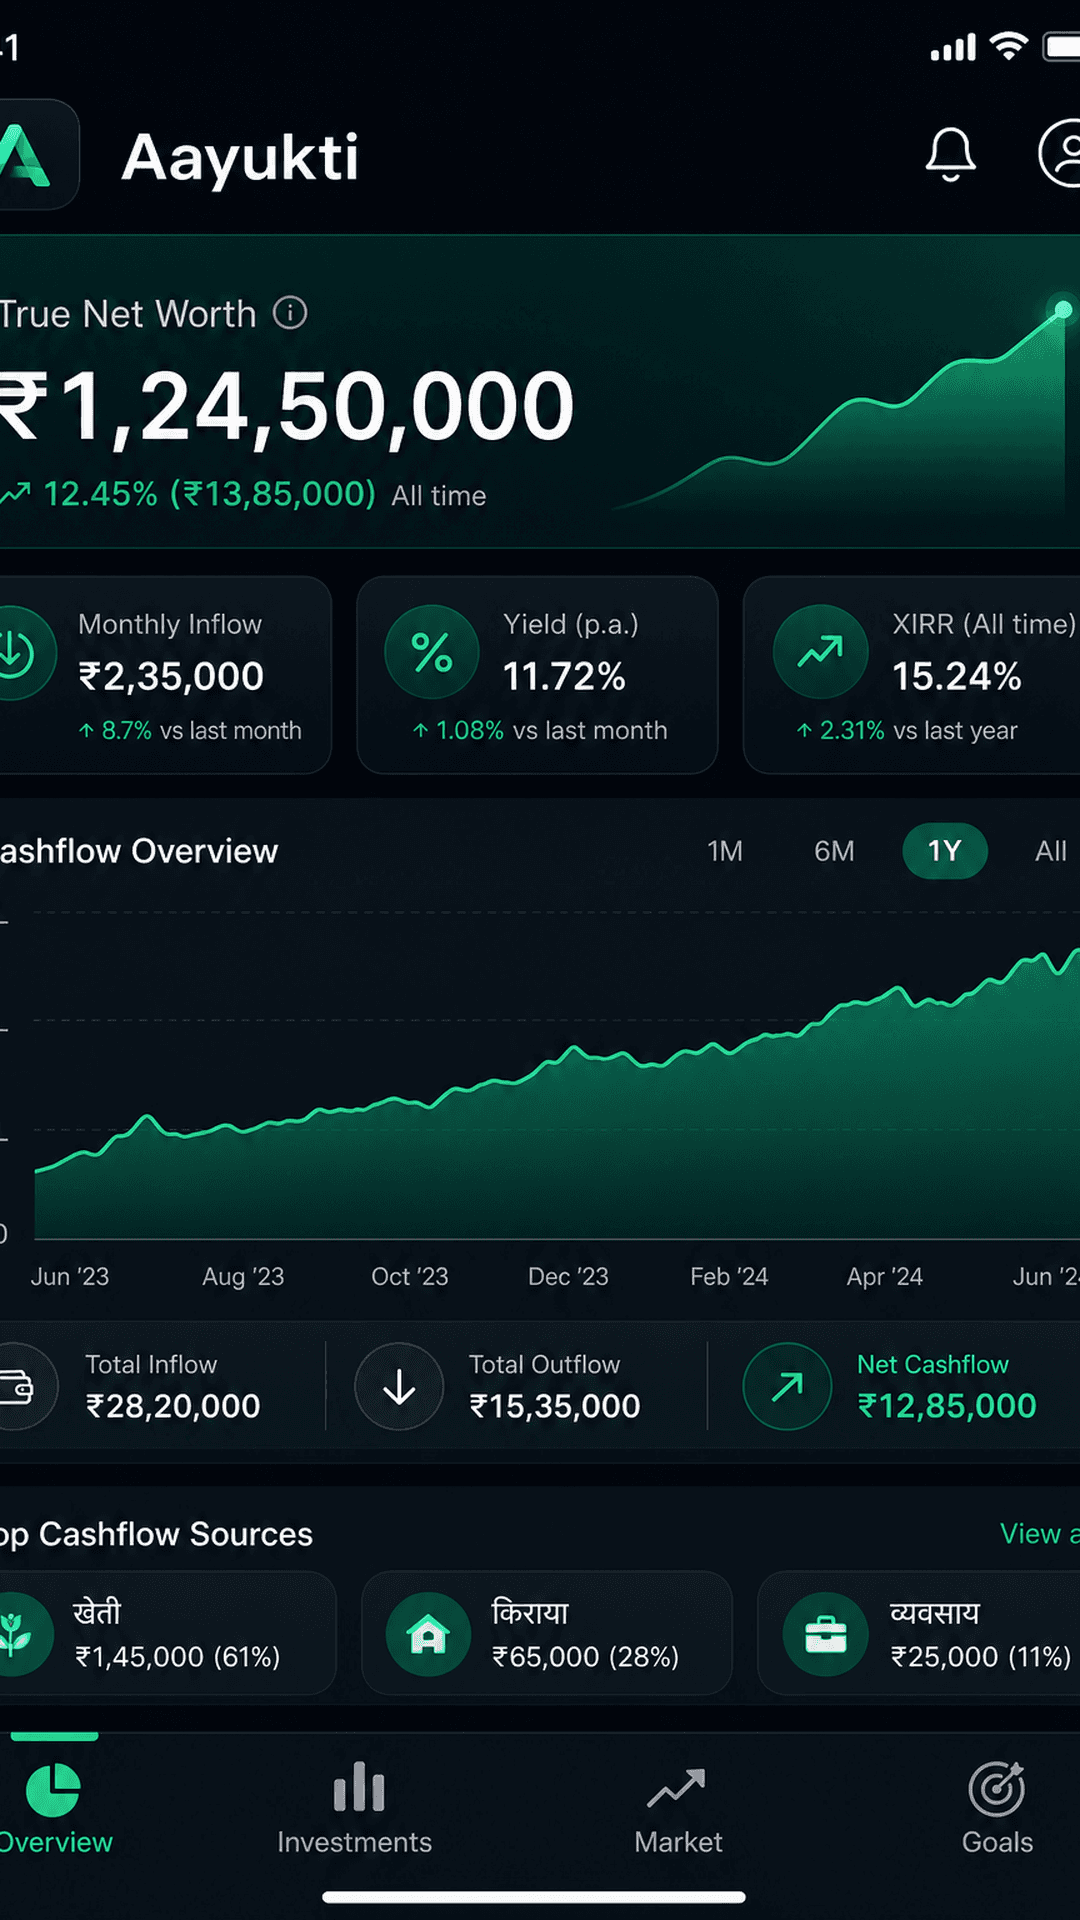The height and width of the screenshot is (1920, 1080).
Task: Select the 6M time range
Action: [834, 851]
